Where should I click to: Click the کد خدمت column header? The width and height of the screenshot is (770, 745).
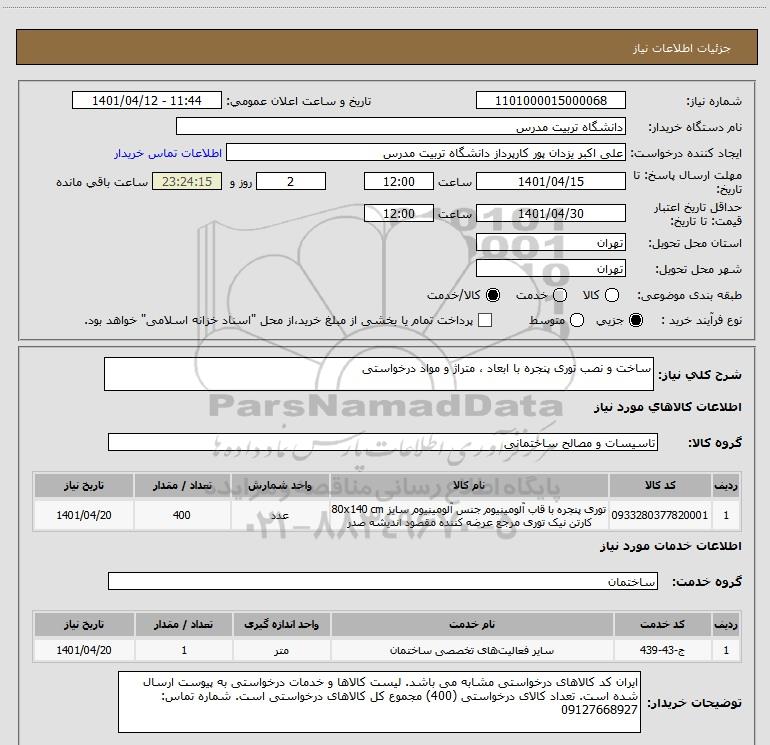pos(662,624)
